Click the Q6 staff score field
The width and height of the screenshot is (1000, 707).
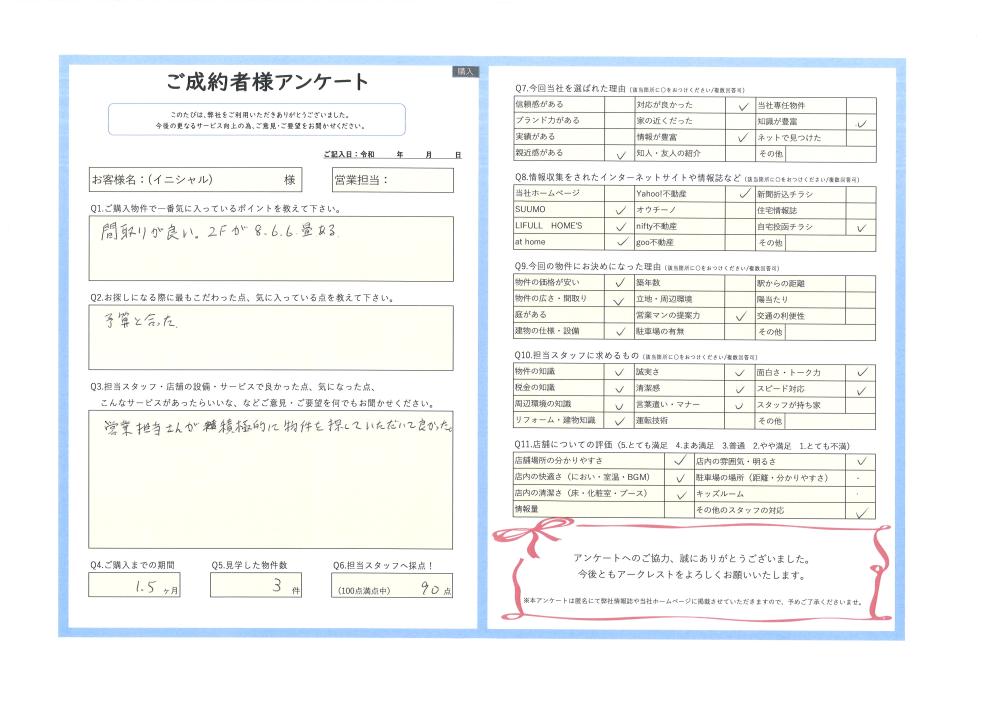[393, 587]
